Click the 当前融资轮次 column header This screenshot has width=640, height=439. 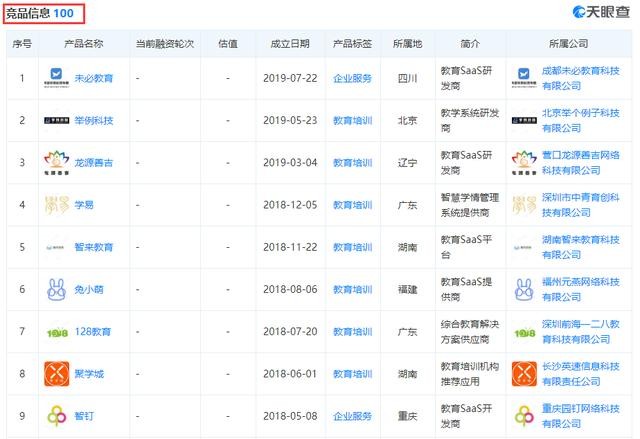pyautogui.click(x=165, y=44)
